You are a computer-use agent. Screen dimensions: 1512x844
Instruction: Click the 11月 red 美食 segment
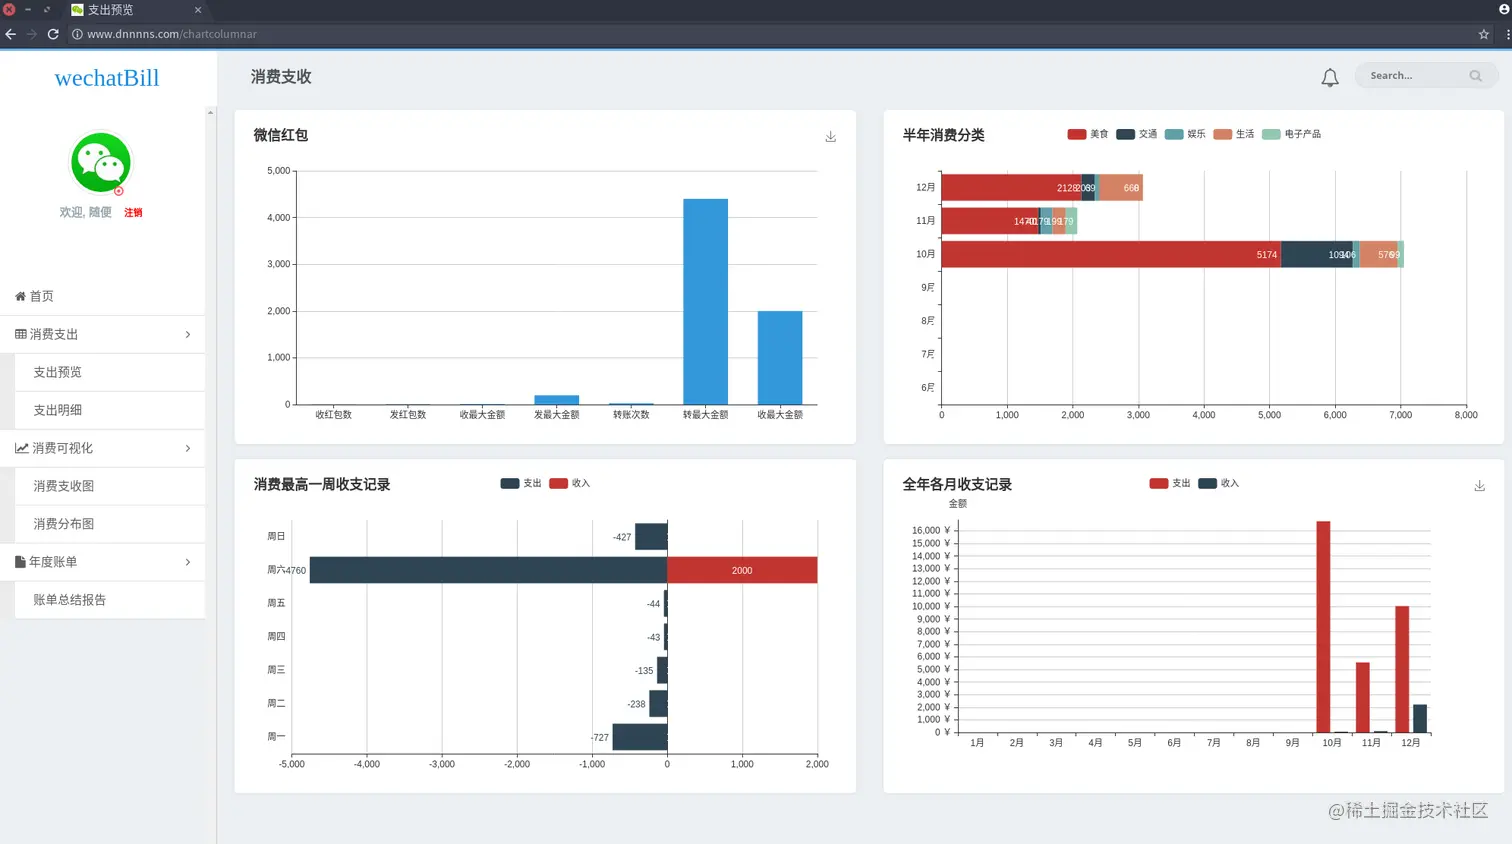point(990,221)
